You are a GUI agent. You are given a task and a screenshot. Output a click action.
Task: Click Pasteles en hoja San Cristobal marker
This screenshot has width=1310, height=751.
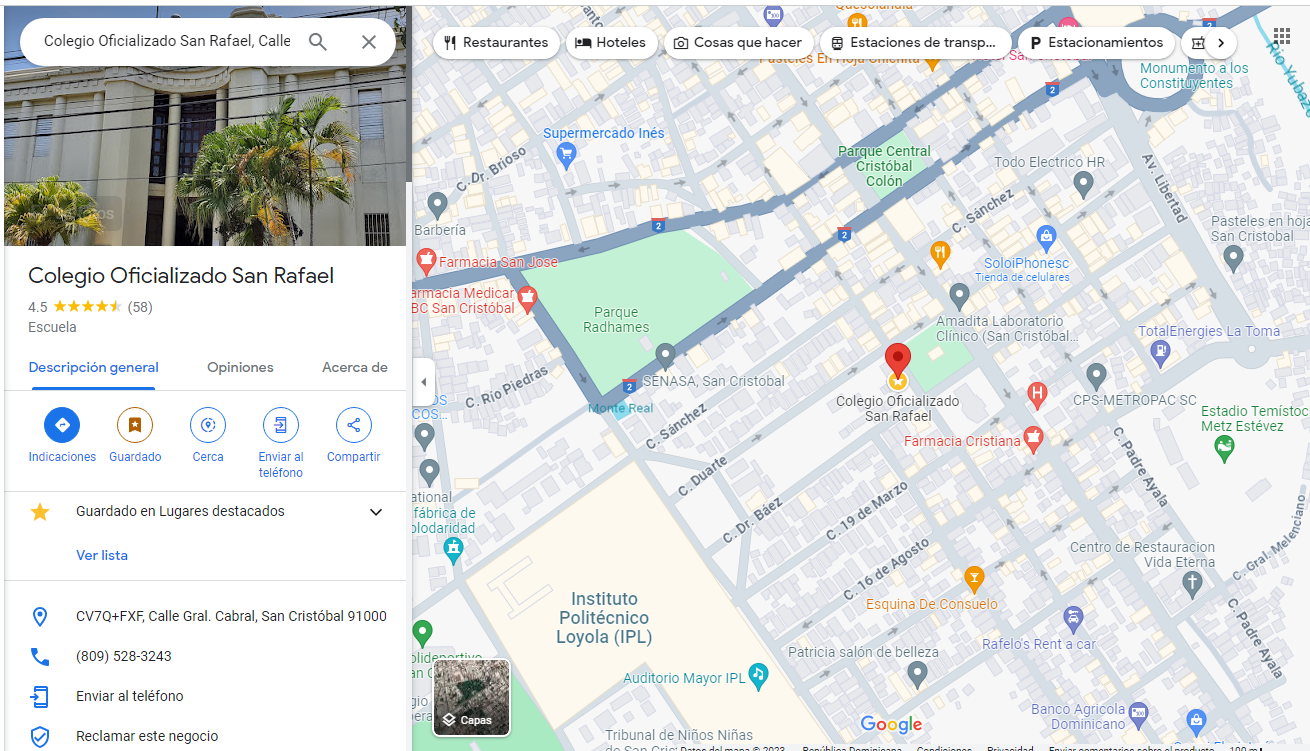click(x=1233, y=258)
